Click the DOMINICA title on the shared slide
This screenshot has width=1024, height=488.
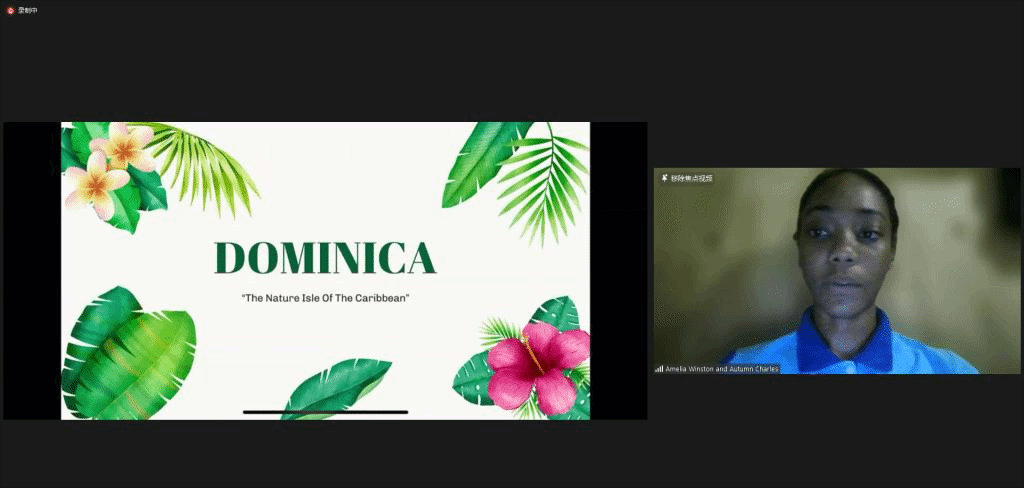tap(325, 258)
